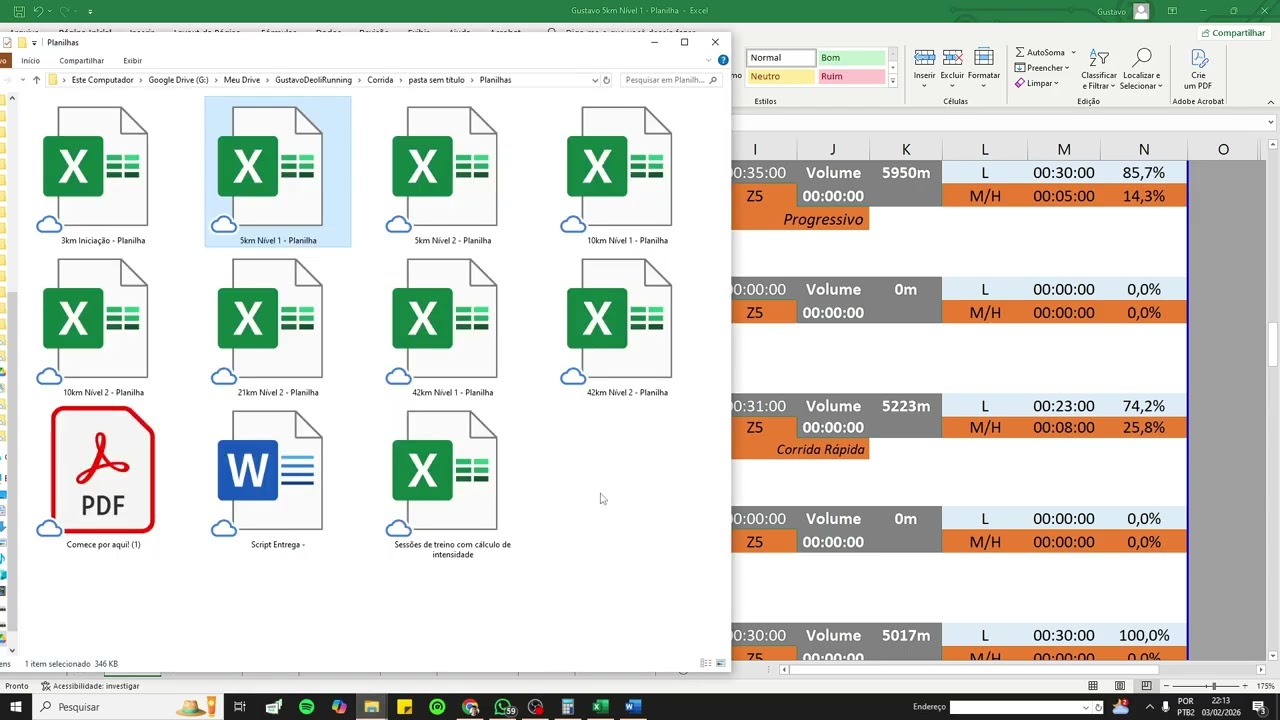The height and width of the screenshot is (720, 1280).
Task: Click Acessibilidade: investigar in status bar
Action: click(90, 686)
